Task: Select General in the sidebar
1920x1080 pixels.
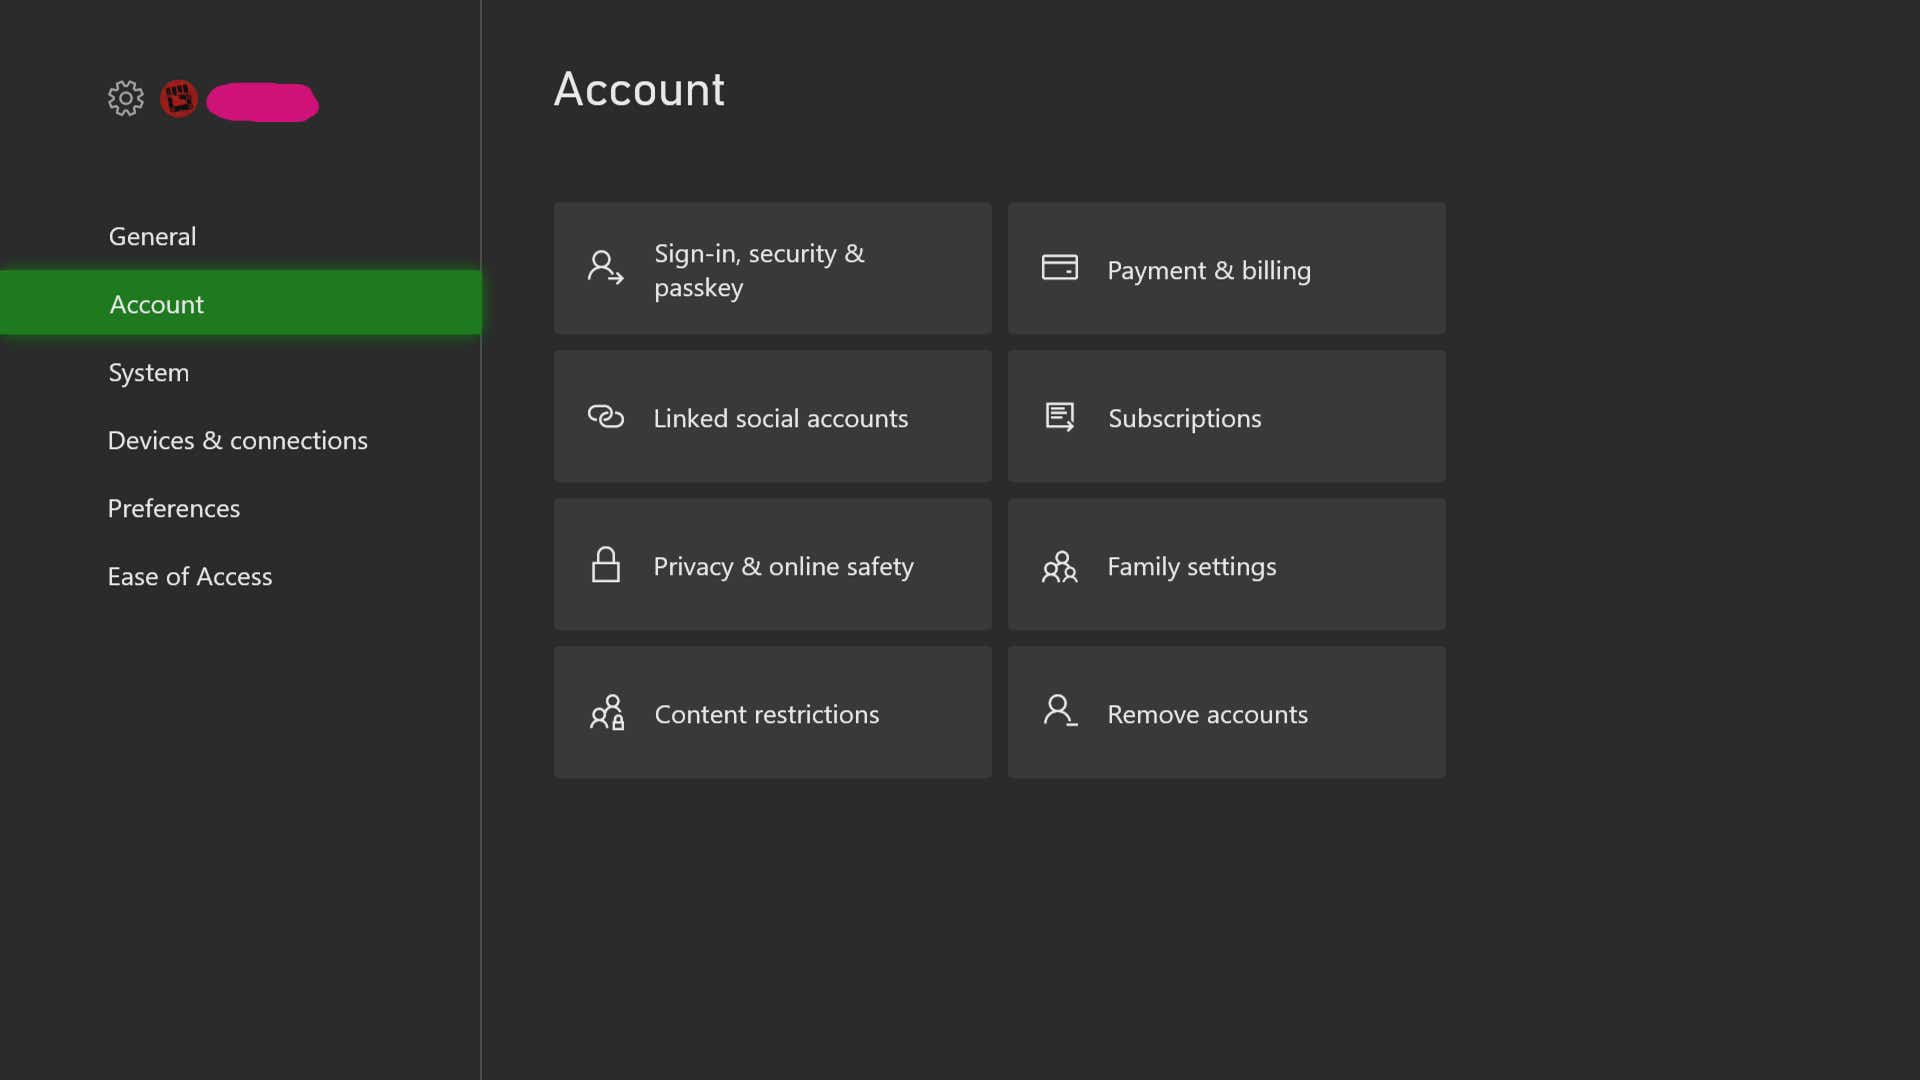Action: pos(151,236)
